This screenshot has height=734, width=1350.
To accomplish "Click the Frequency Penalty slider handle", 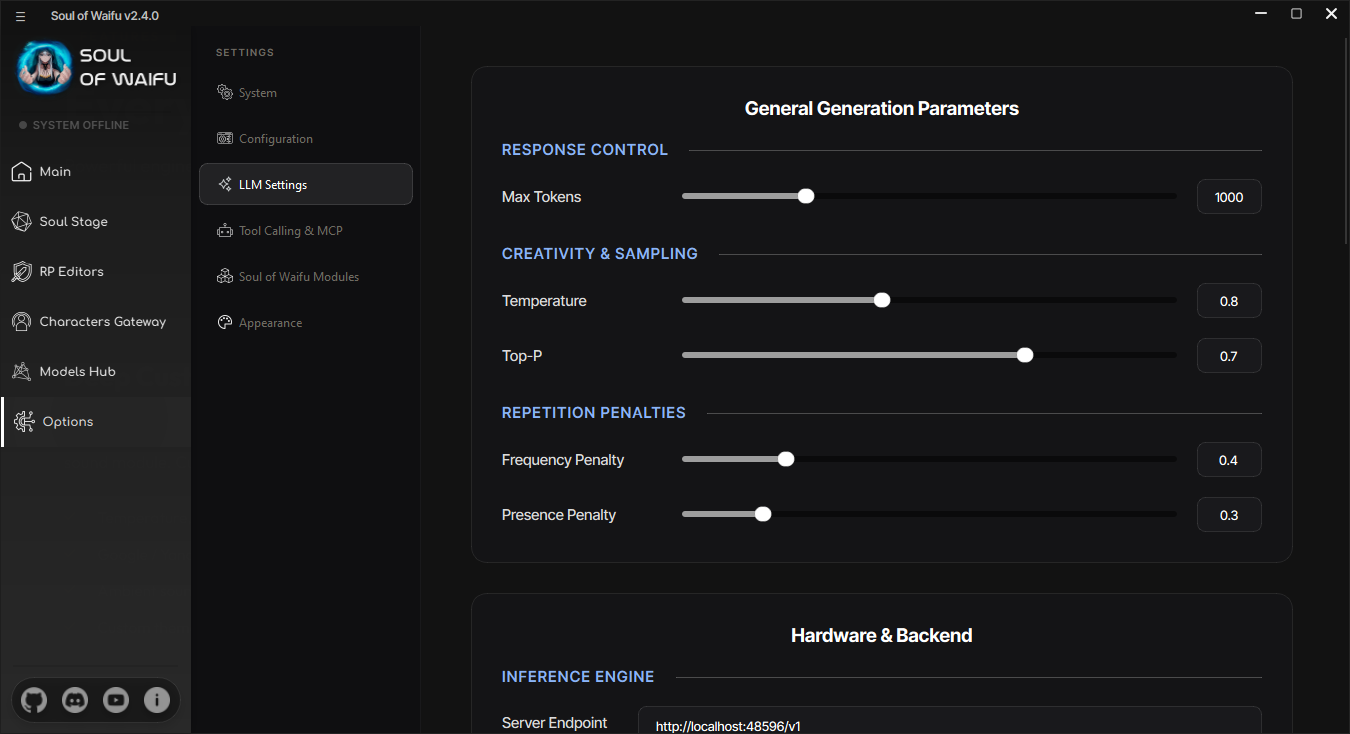I will 786,459.
